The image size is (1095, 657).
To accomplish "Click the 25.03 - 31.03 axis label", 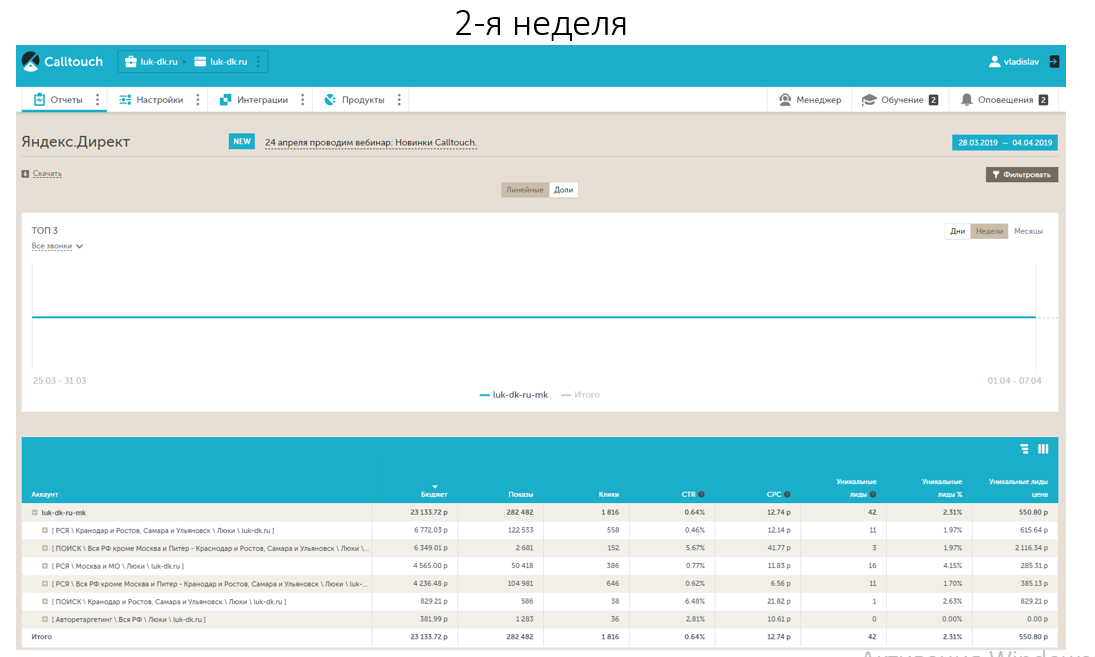I will tap(59, 381).
